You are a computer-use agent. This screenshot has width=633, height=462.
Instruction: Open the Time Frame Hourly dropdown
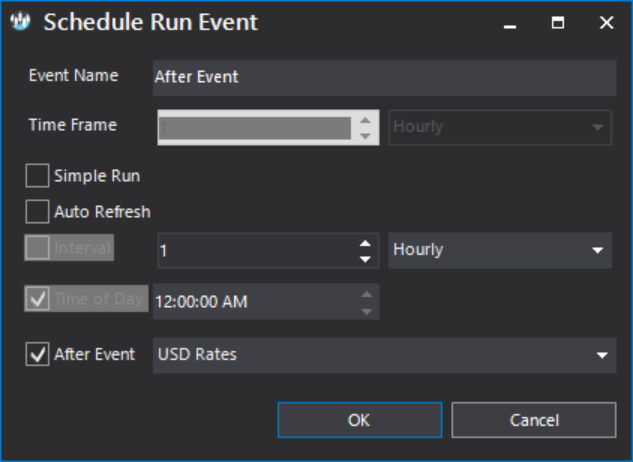(500, 127)
